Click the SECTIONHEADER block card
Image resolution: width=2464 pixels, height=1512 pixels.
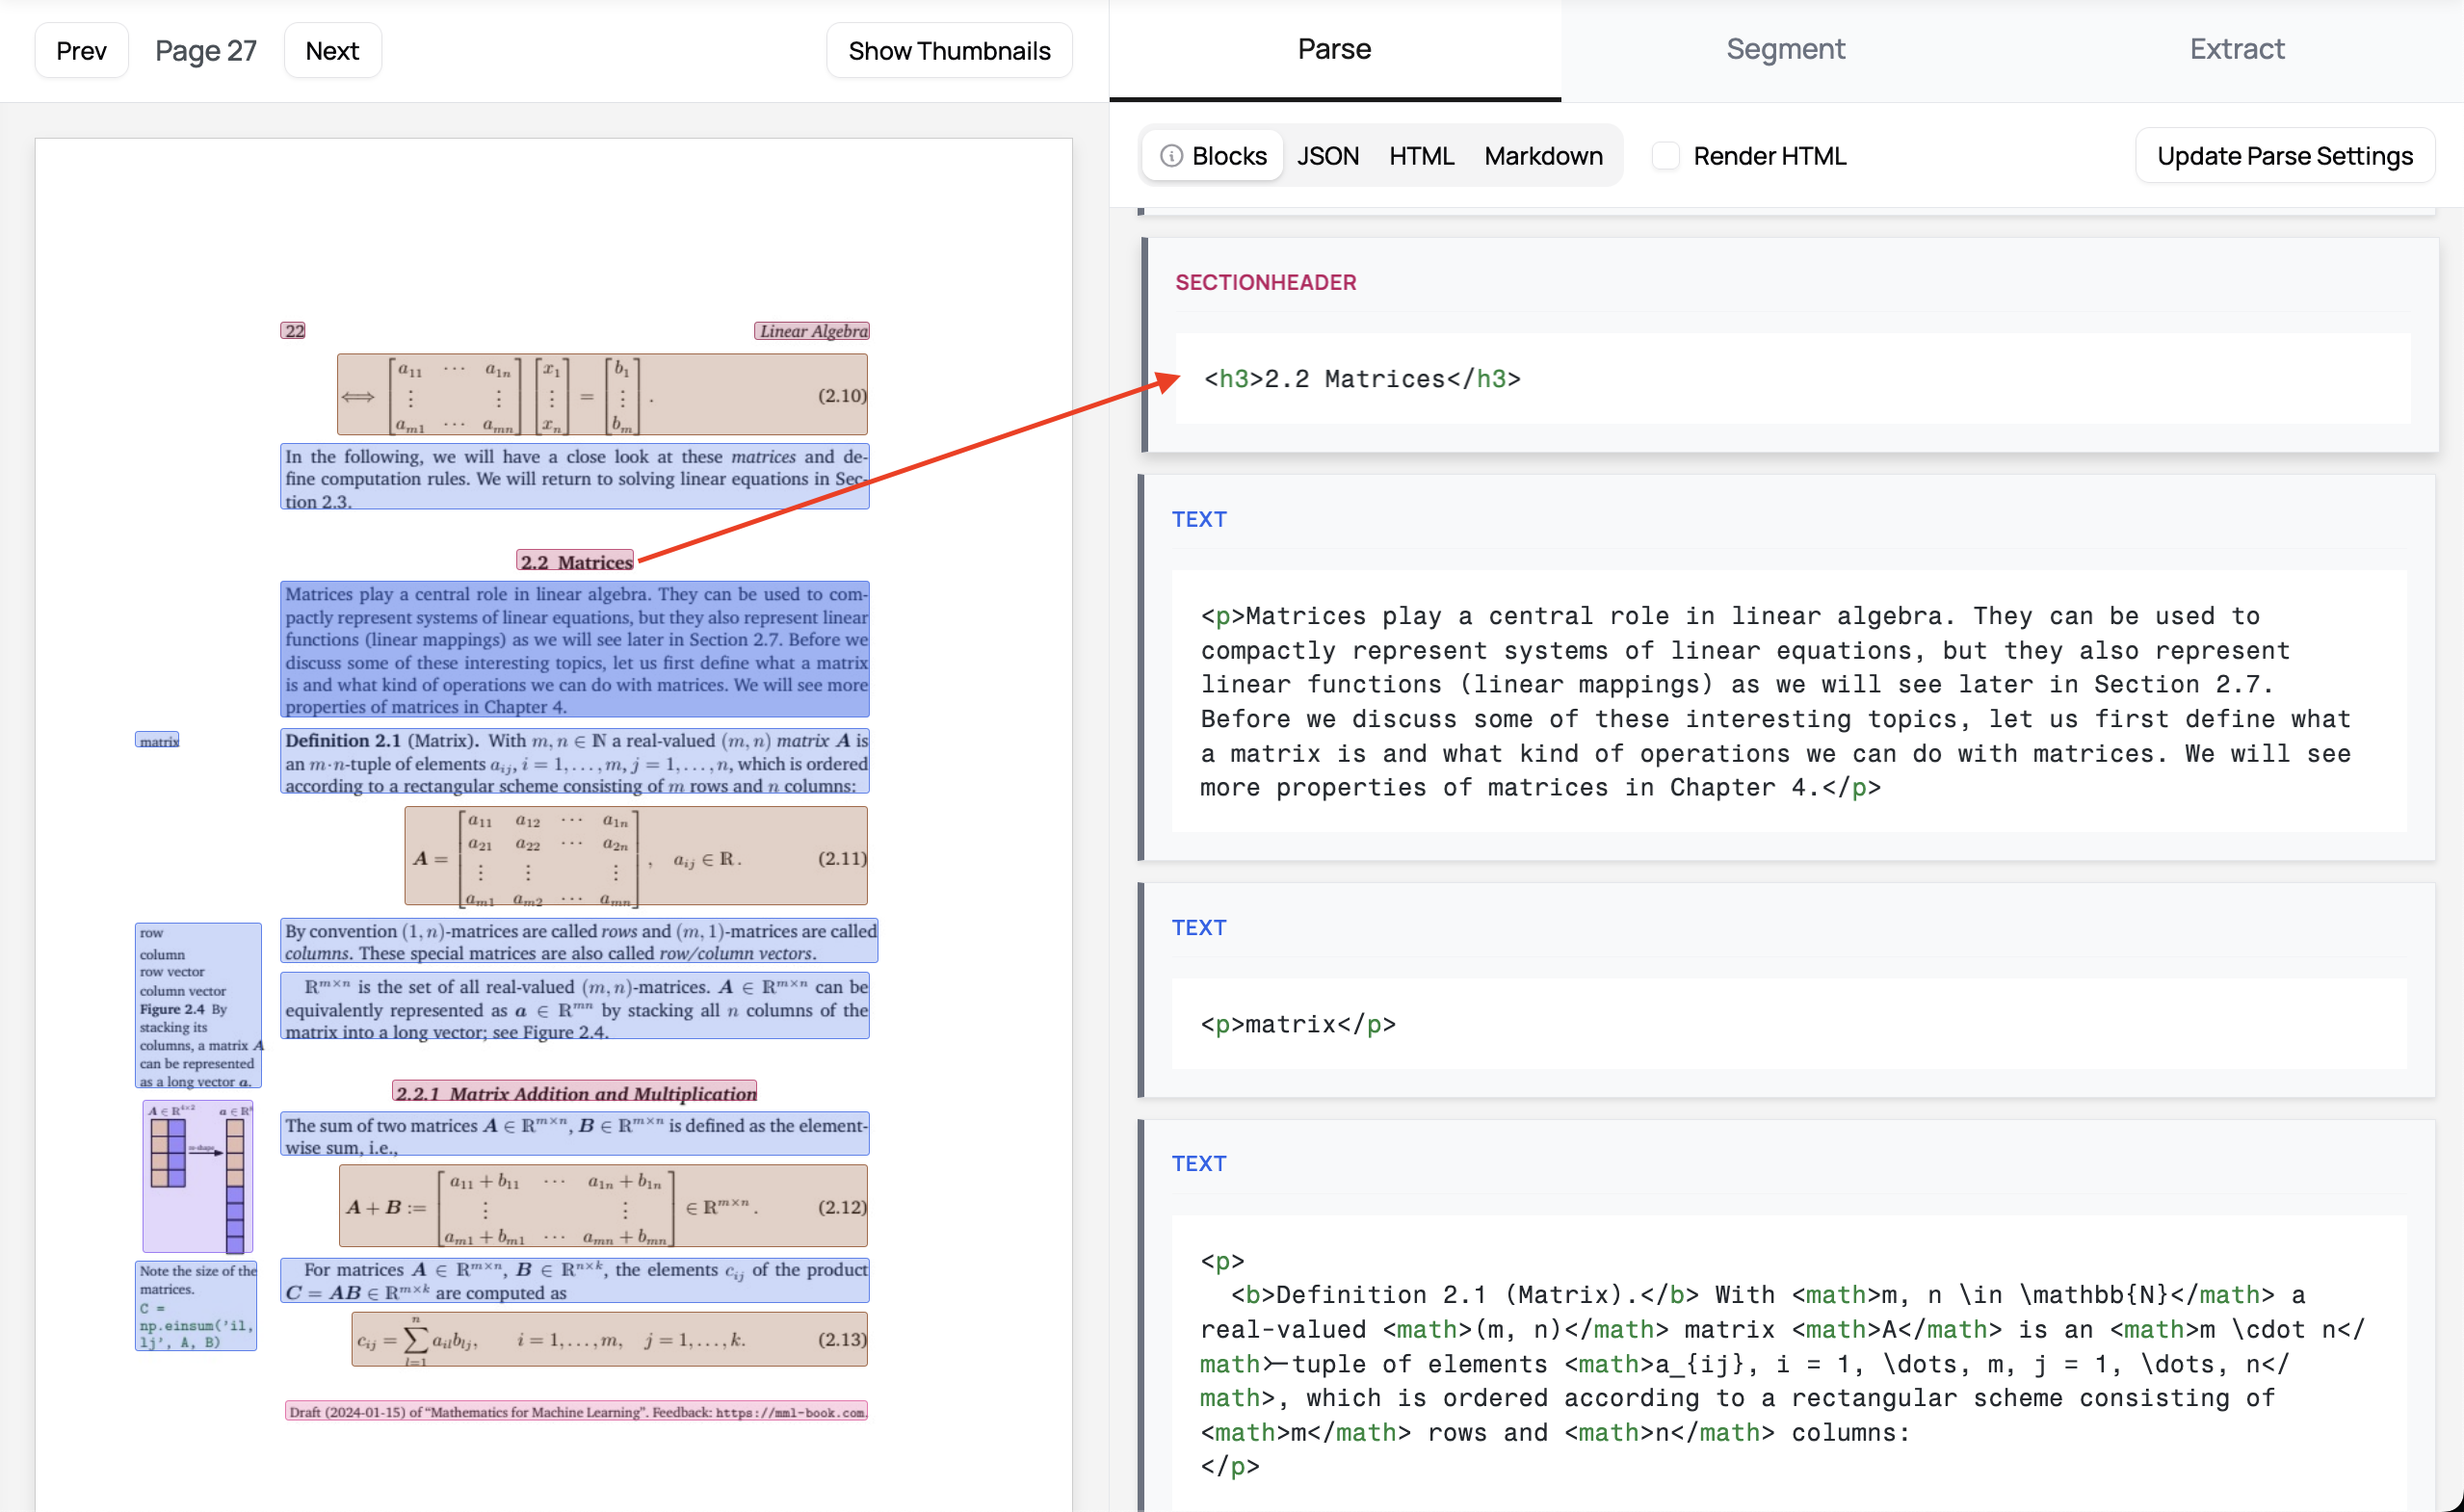pyautogui.click(x=1790, y=345)
